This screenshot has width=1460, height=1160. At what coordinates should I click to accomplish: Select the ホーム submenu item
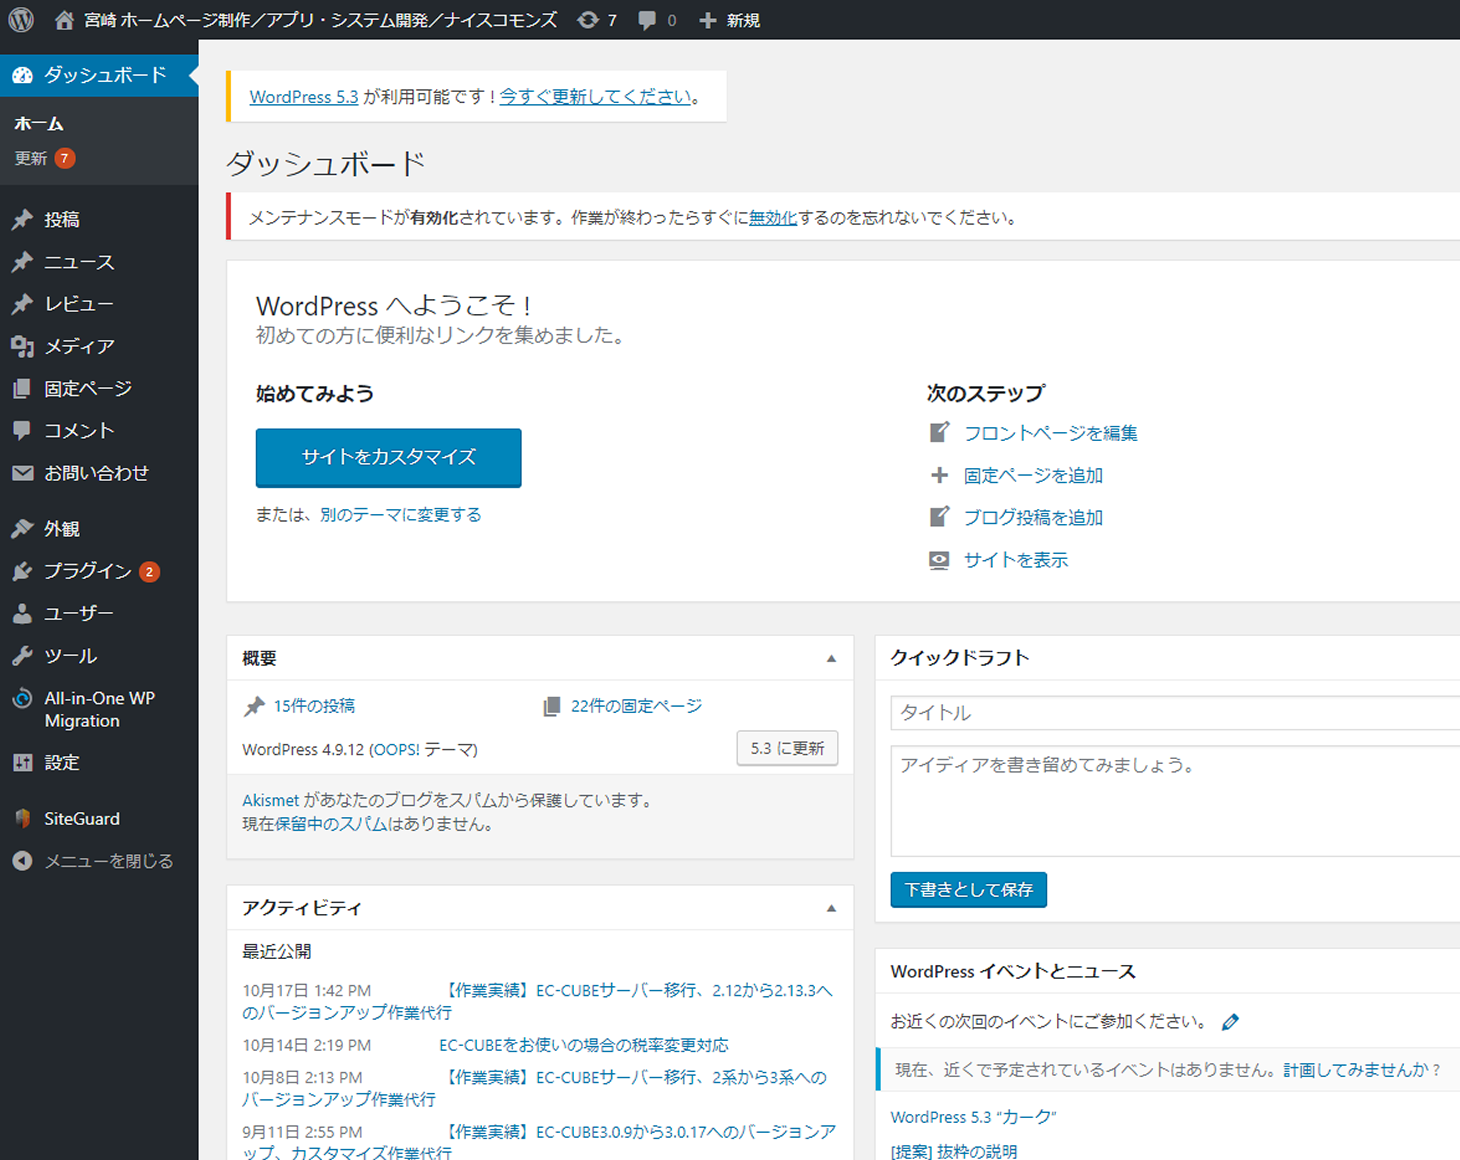[x=39, y=124]
